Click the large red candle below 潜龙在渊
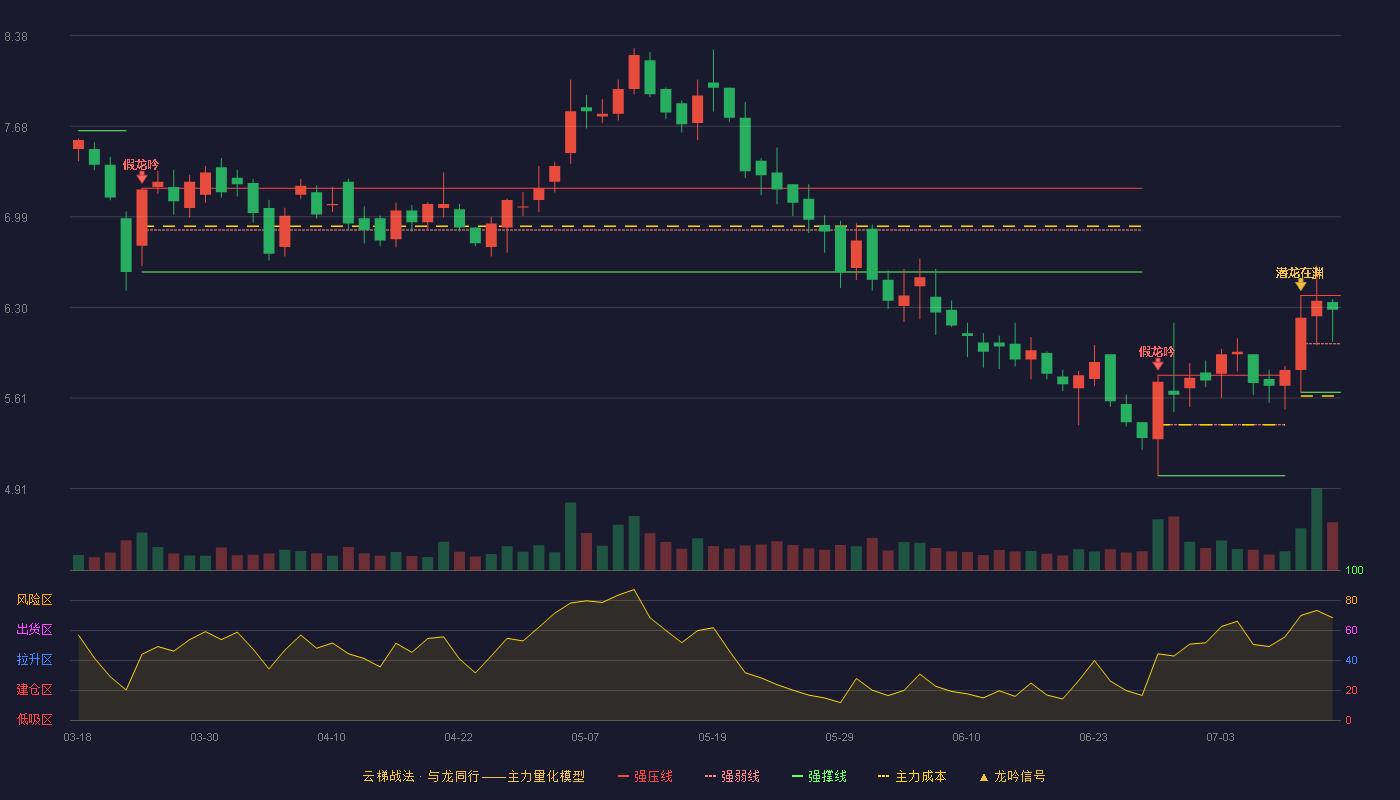Viewport: 1400px width, 800px height. point(1300,344)
